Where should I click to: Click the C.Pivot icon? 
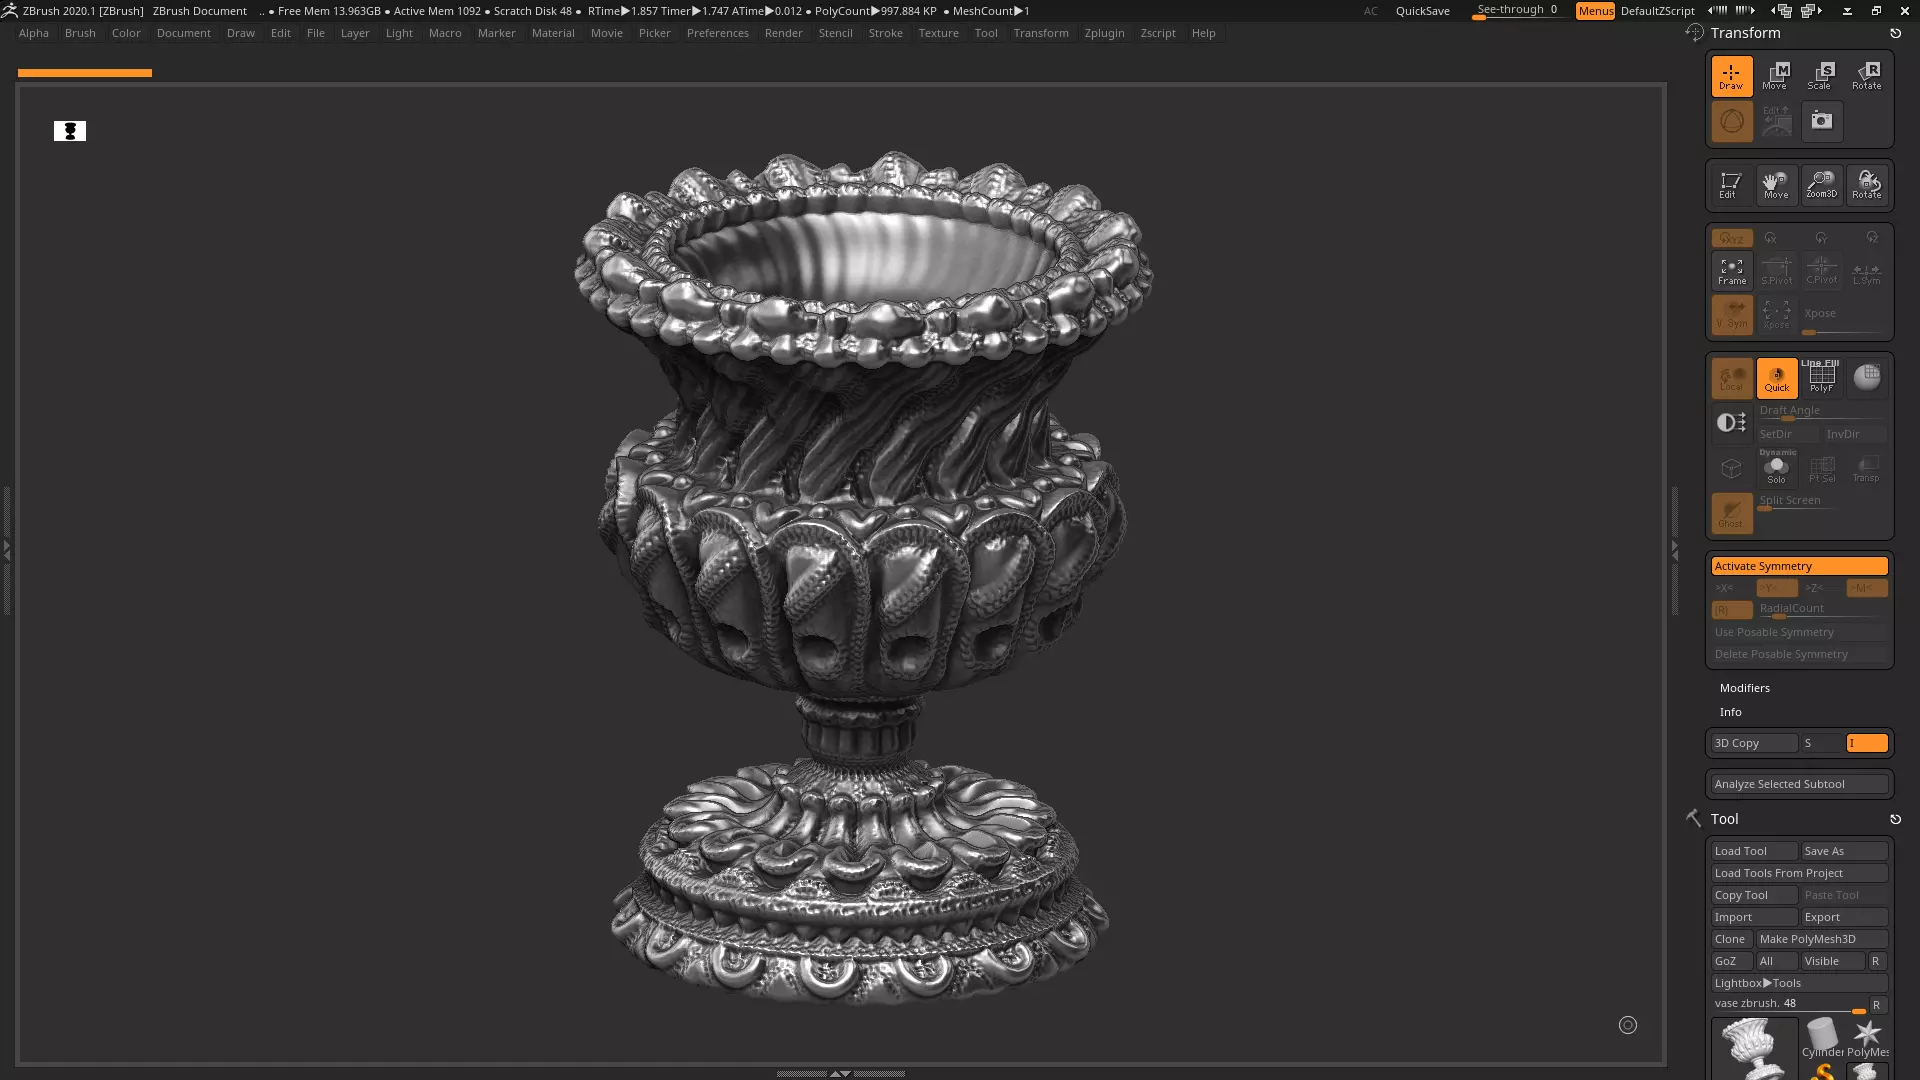pyautogui.click(x=1822, y=271)
